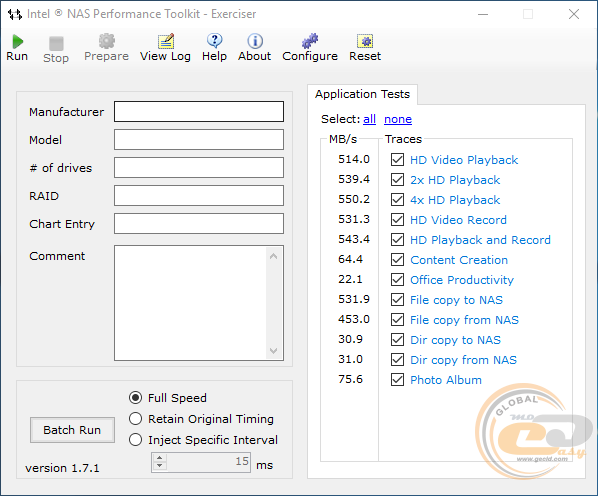
Task: Uncheck File copy to NAS checkbox
Action: (397, 299)
